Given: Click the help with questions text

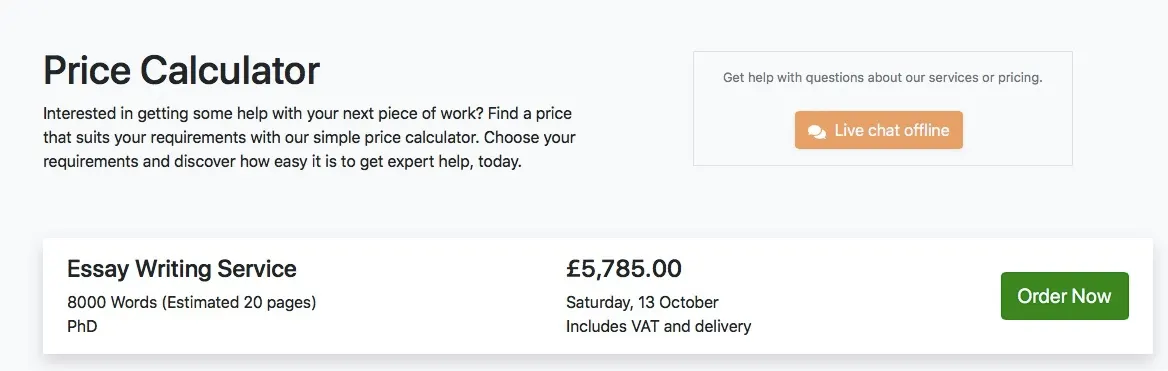Looking at the screenshot, I should coord(882,77).
